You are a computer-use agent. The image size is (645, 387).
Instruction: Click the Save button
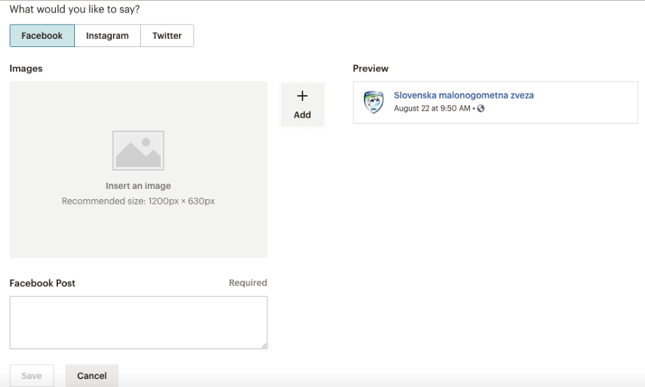pos(32,375)
